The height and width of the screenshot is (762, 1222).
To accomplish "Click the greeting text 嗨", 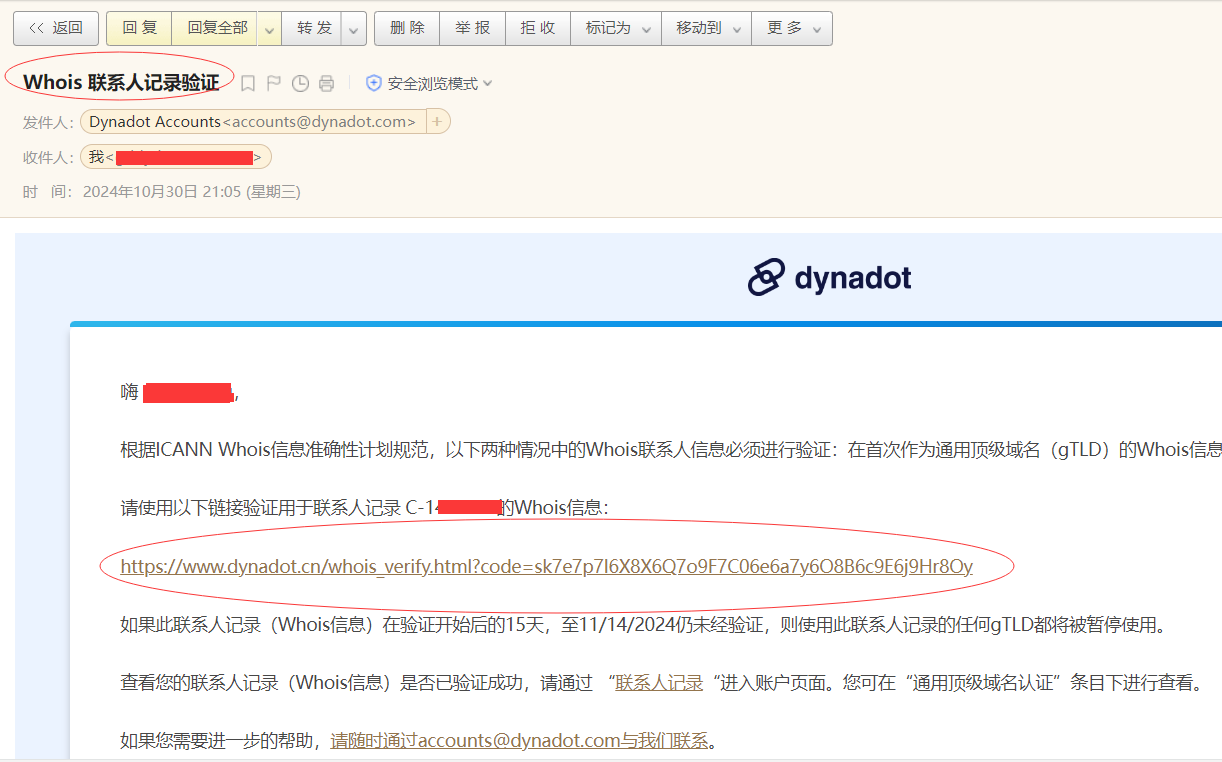I will point(129,392).
